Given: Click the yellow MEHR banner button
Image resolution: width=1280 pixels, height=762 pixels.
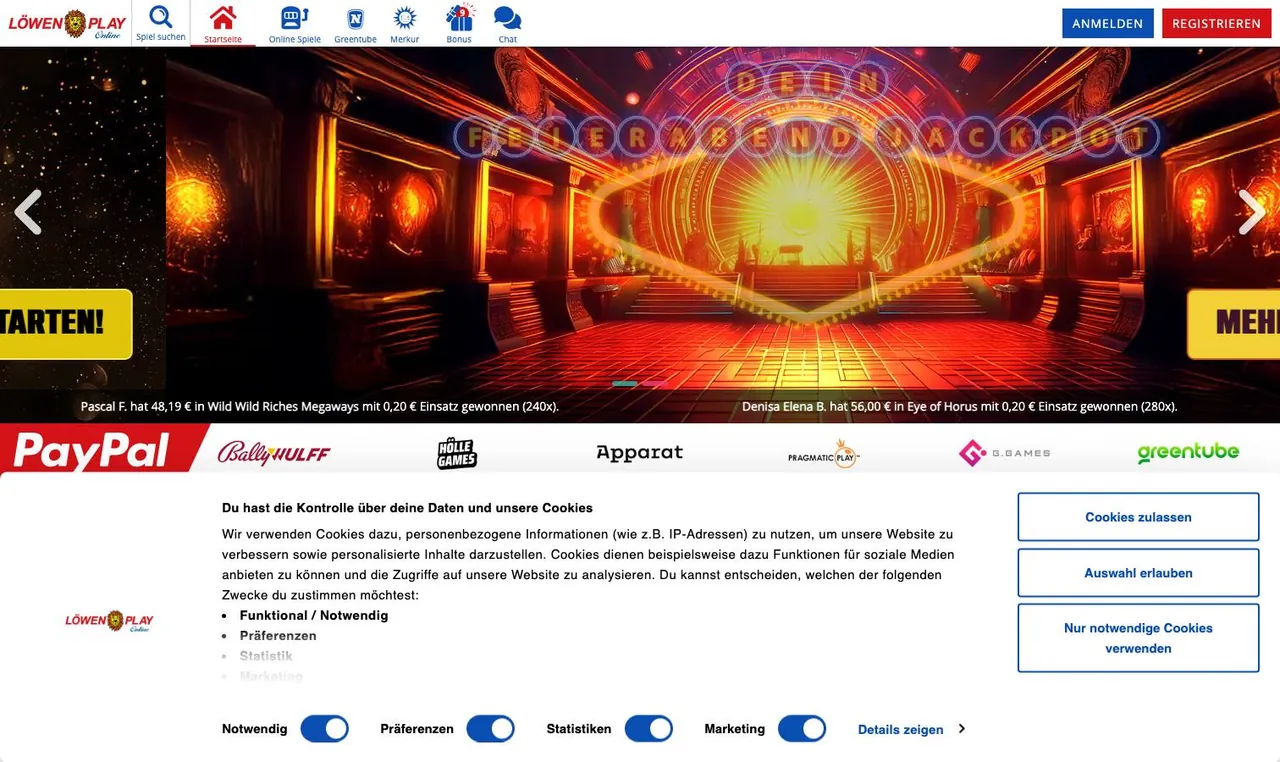Looking at the screenshot, I should click(1234, 324).
